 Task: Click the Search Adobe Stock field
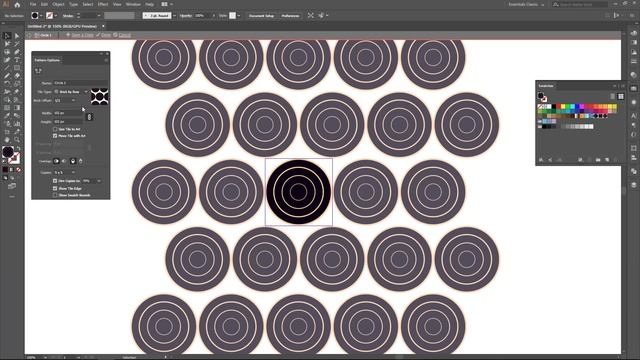pos(580,4)
